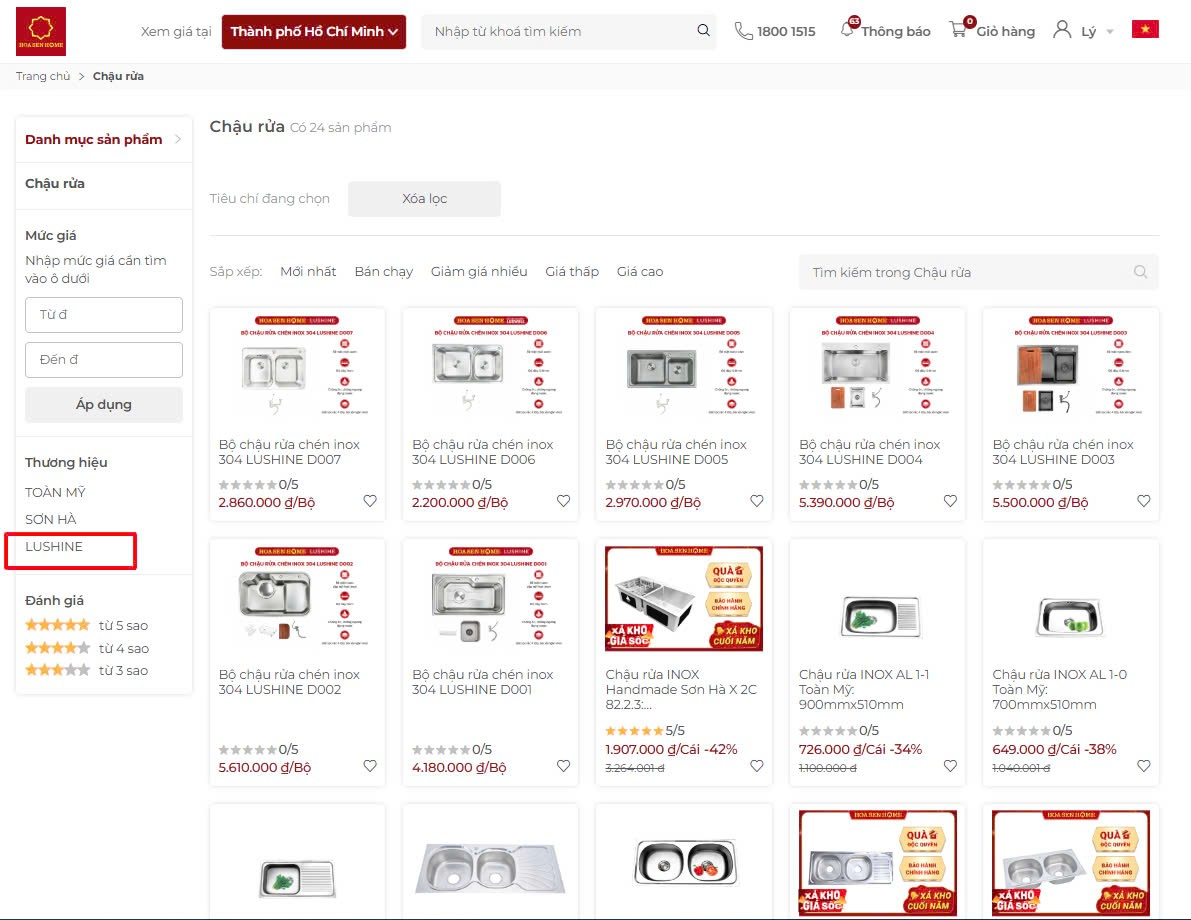Go to Trang chủ breadcrumb
Viewport: 1191px width, 920px height.
(x=43, y=76)
